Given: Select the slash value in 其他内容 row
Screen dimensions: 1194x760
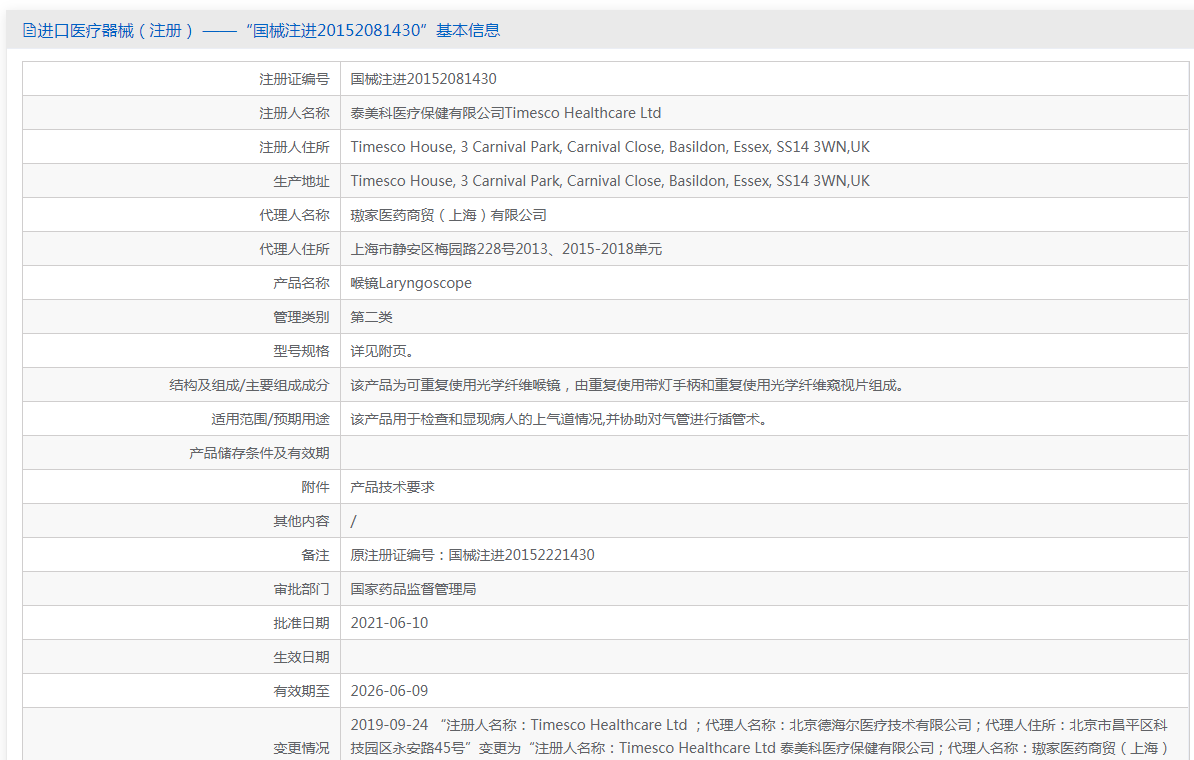Looking at the screenshot, I should [353, 522].
